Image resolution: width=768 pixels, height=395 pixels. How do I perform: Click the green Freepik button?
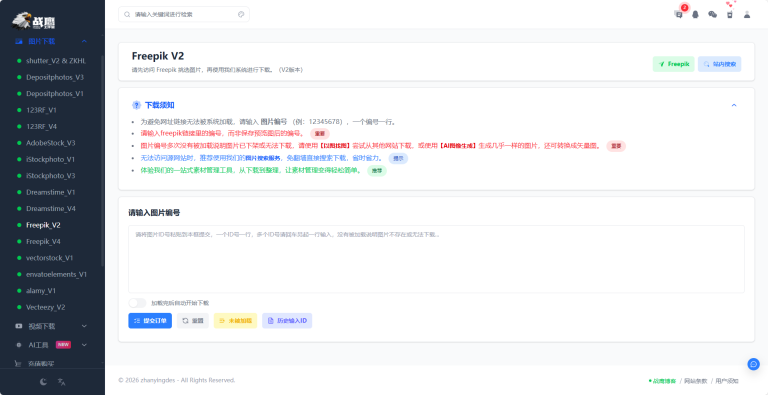click(673, 64)
